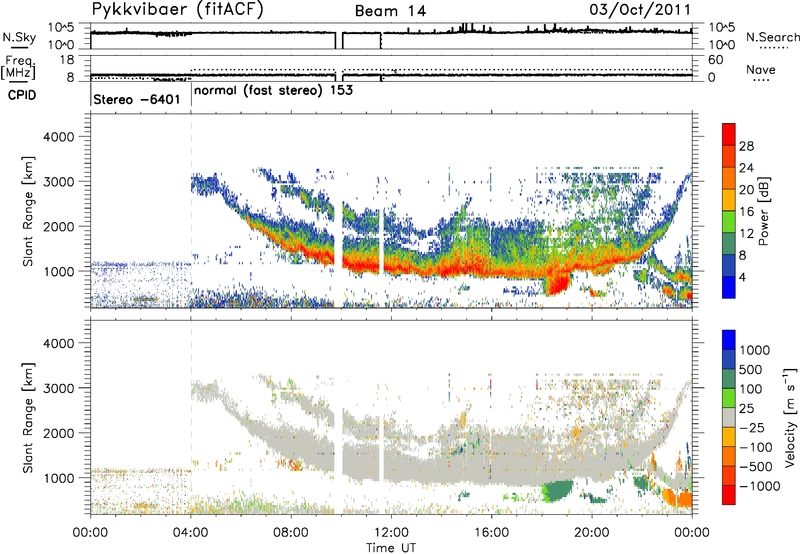800x554 pixels.
Task: Click the velocity panel Slant Range label
Action: pyautogui.click(x=28, y=418)
